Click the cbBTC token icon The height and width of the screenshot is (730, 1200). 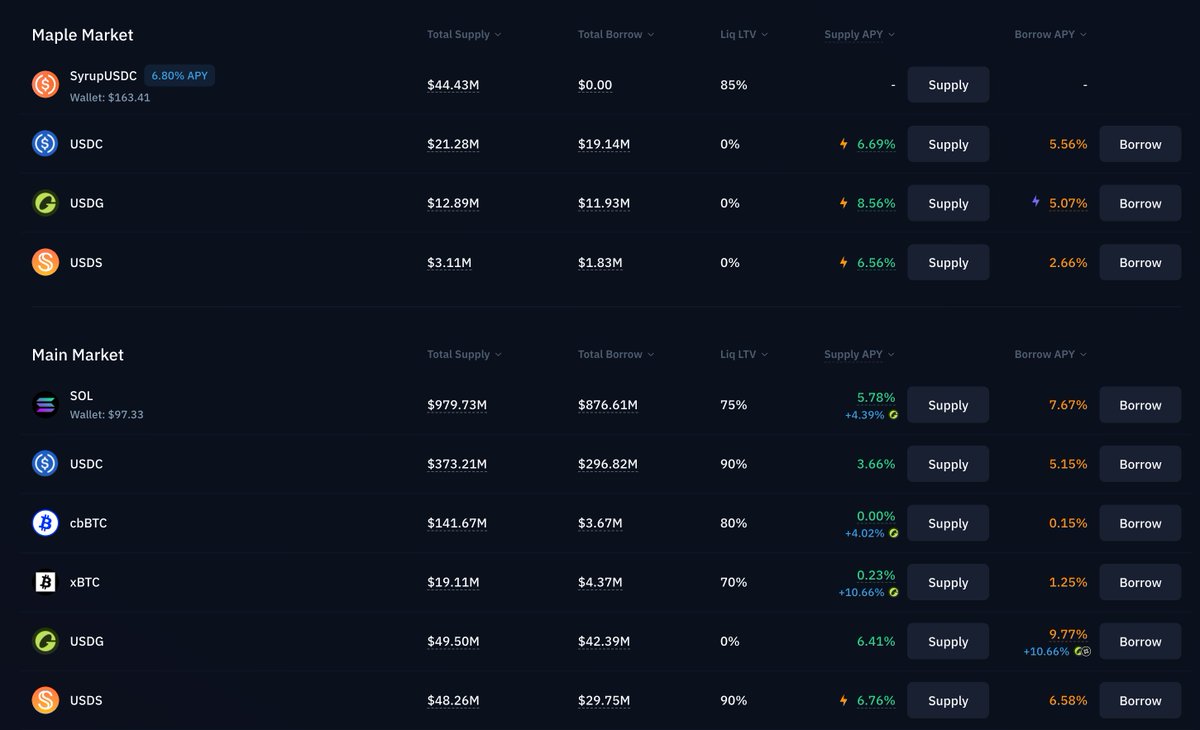(45, 523)
